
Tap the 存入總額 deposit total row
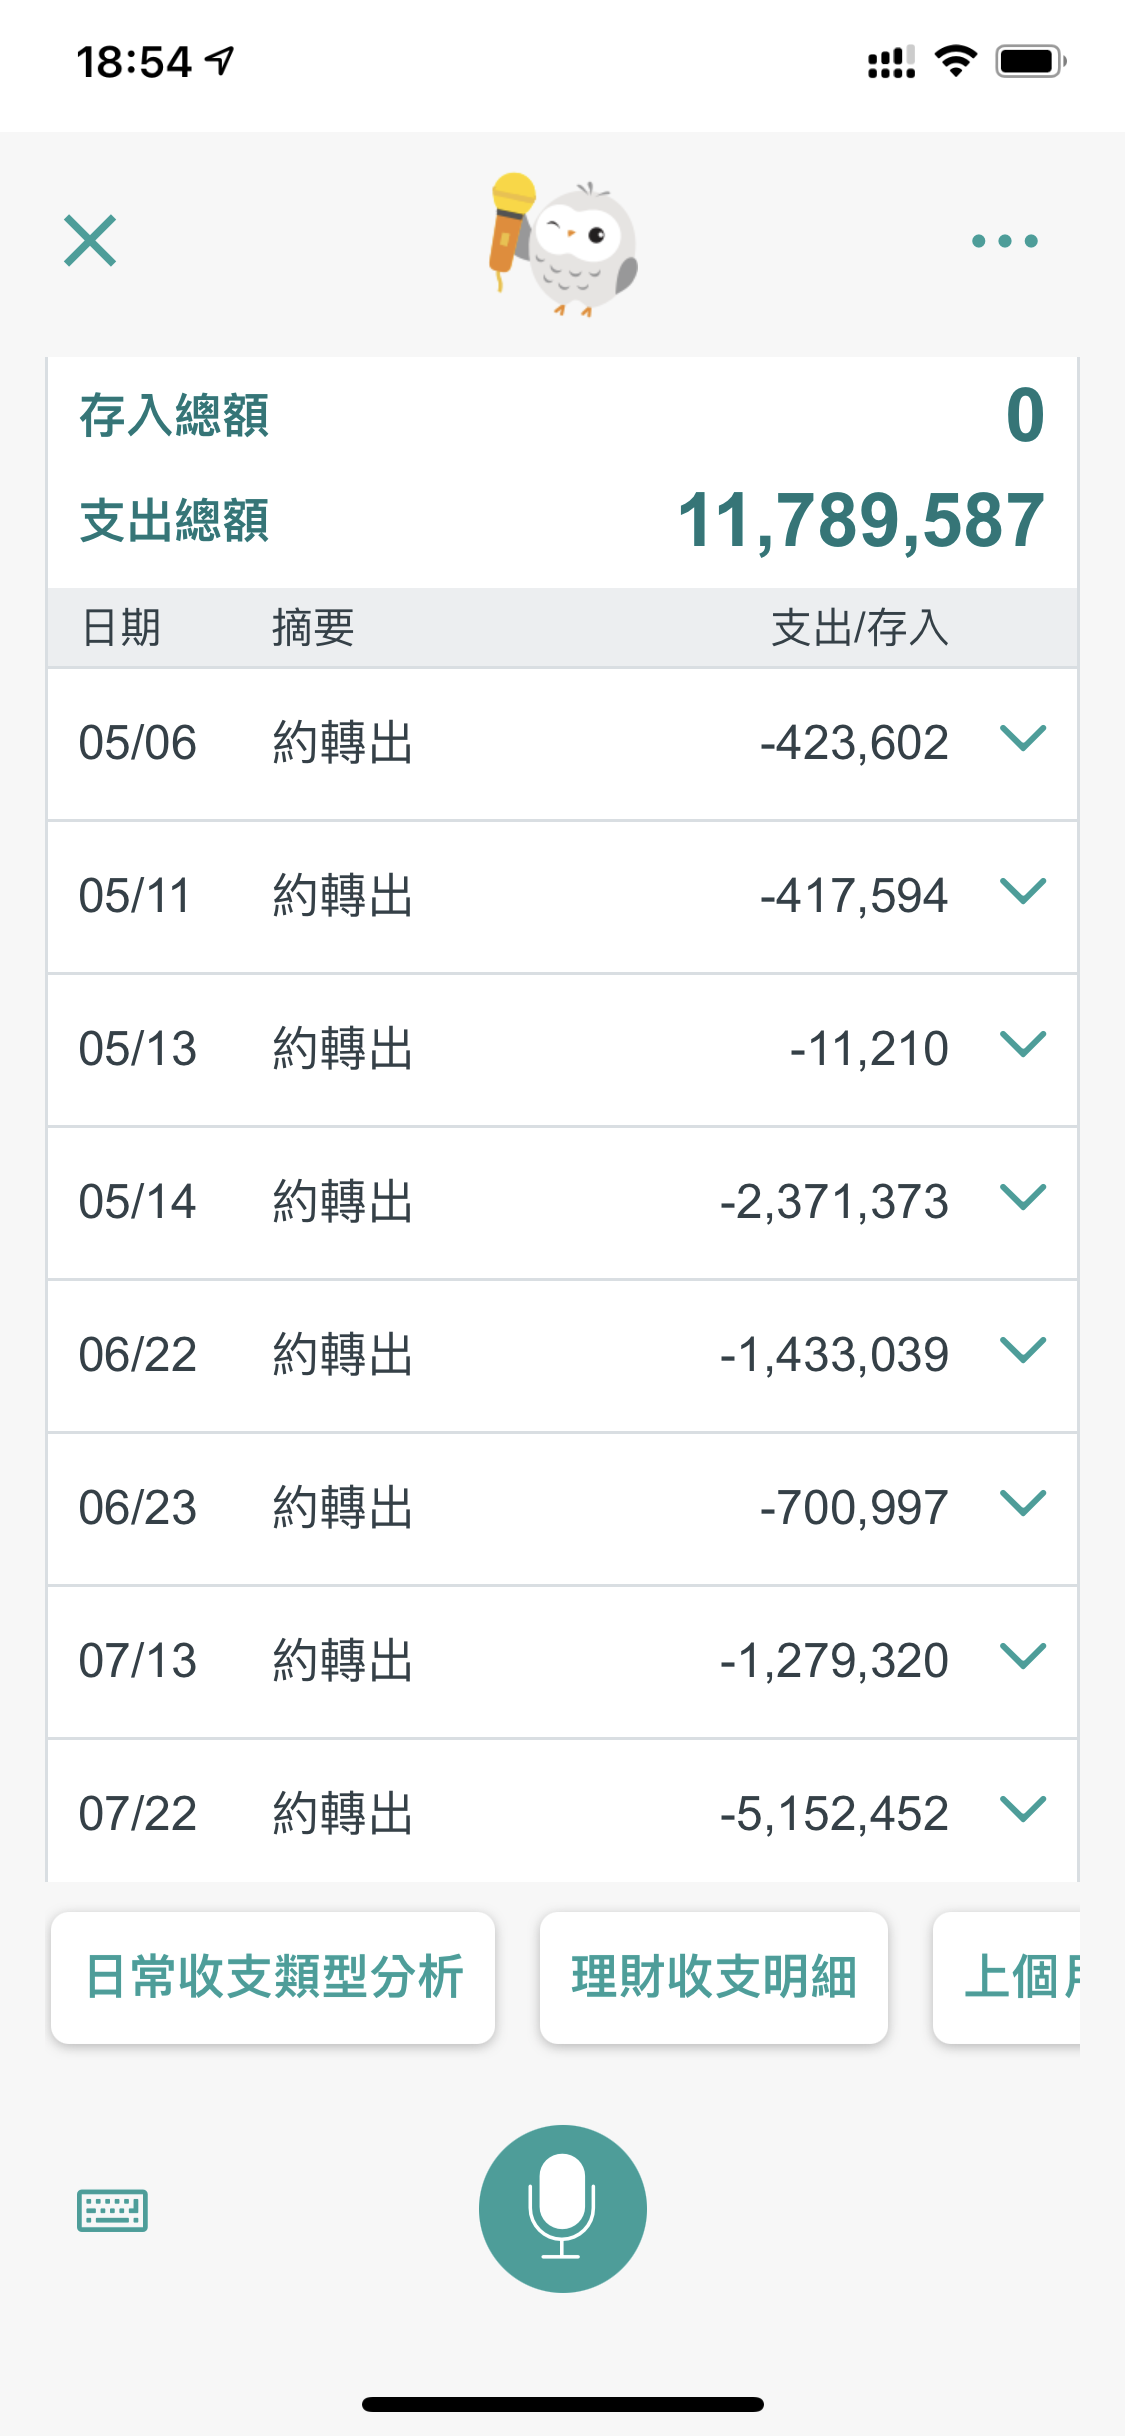(562, 415)
